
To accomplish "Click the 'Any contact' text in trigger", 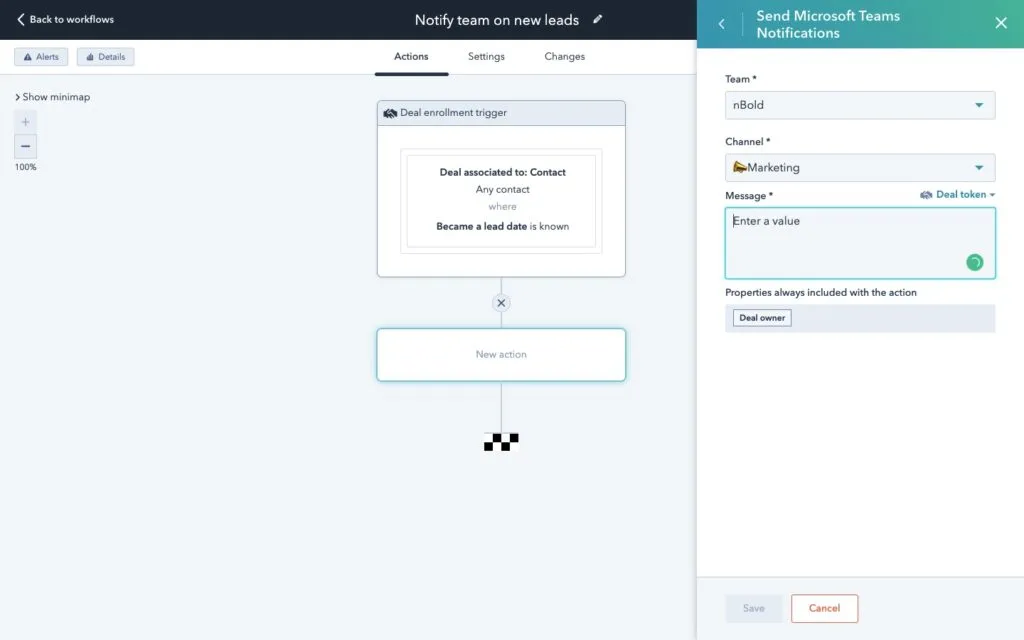I will coord(502,189).
